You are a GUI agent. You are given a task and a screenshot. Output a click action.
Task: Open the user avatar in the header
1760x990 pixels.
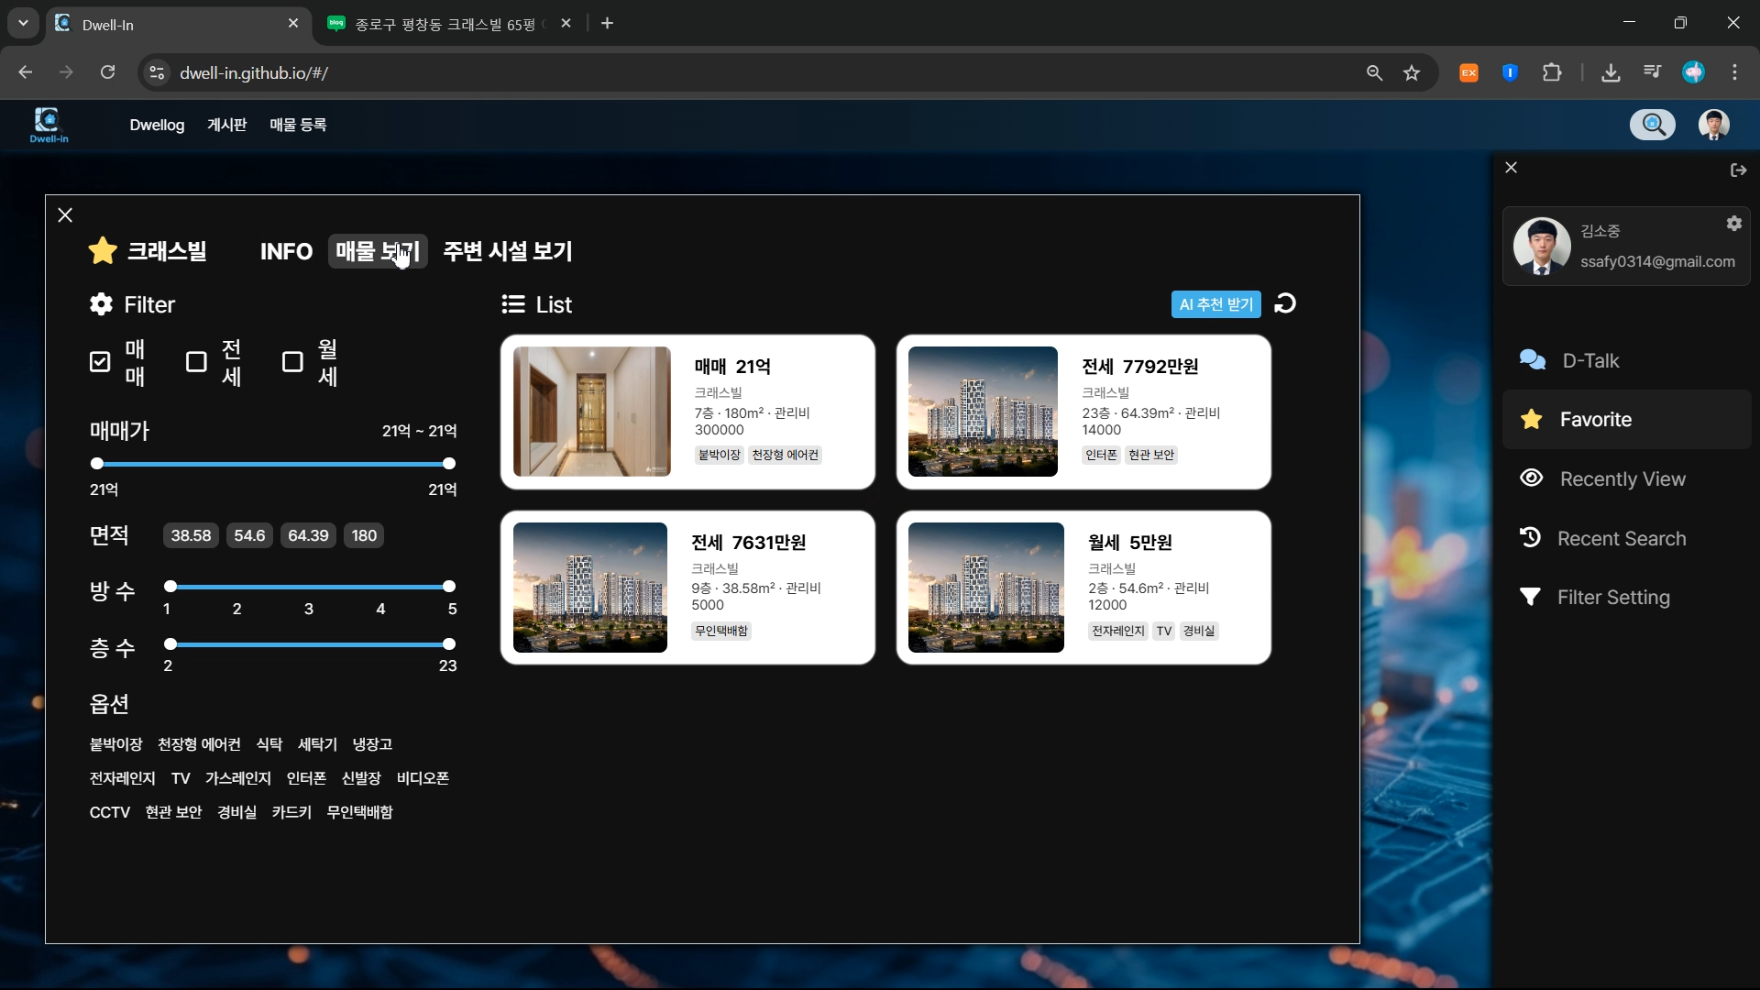tap(1714, 124)
